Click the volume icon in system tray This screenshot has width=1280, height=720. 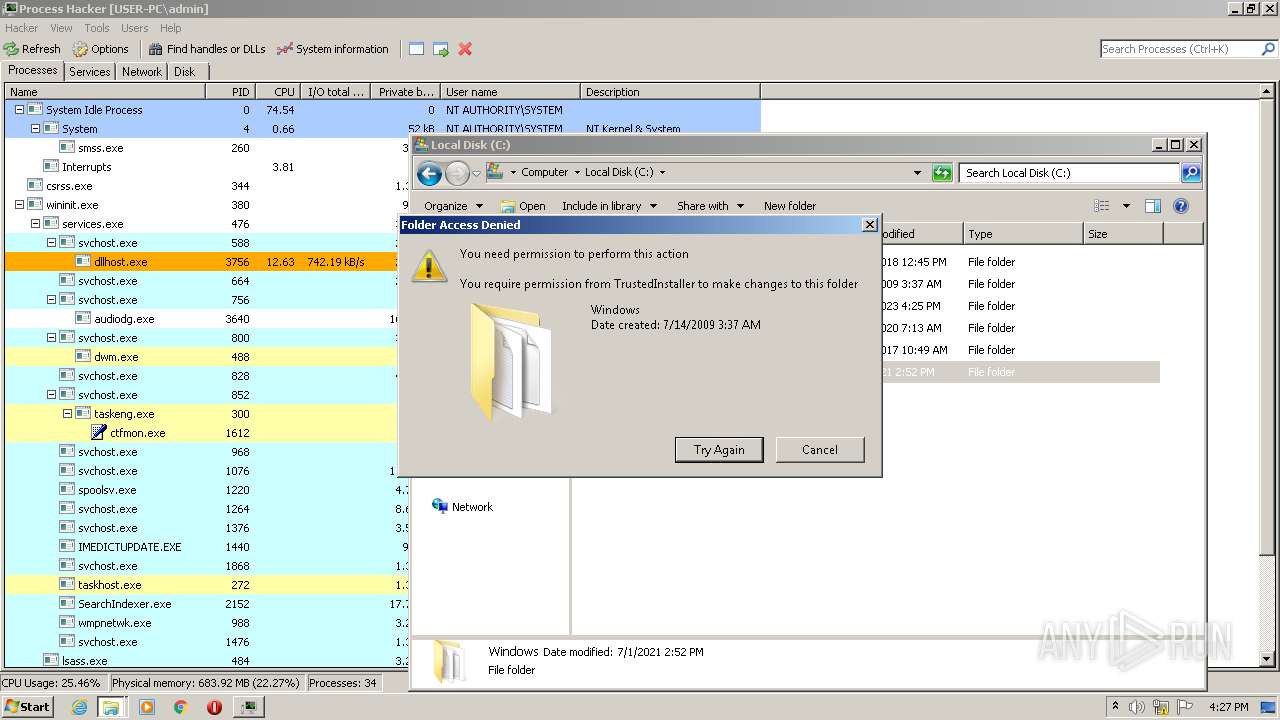(x=1136, y=707)
